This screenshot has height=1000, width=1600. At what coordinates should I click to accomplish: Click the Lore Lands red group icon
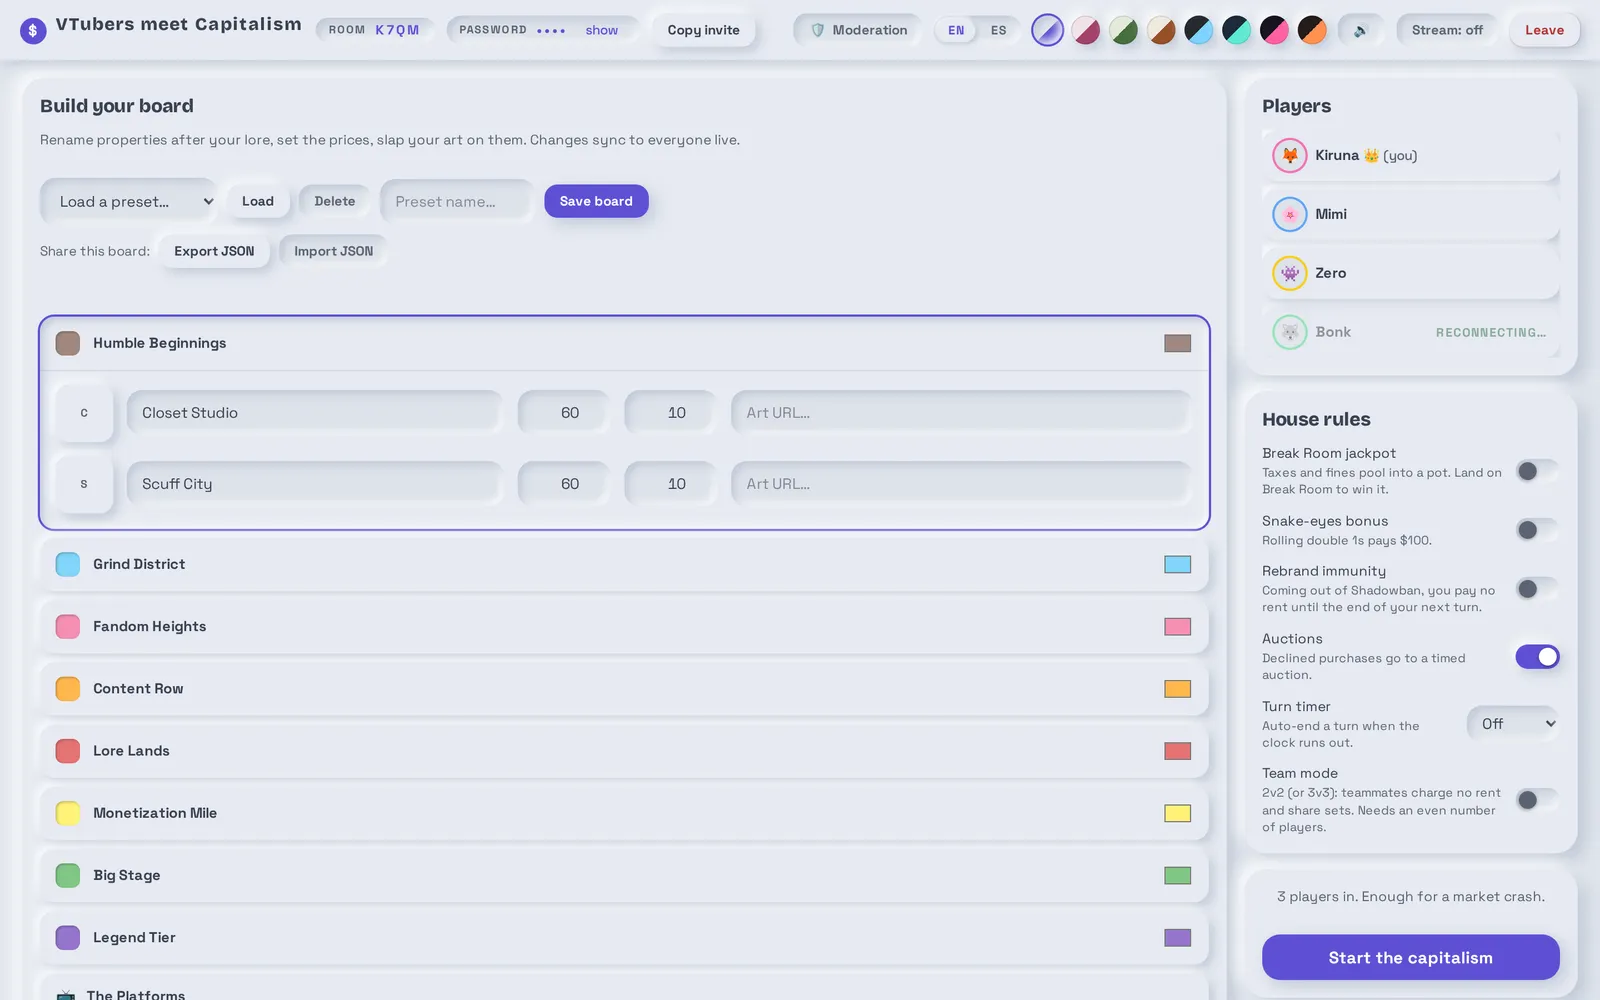pyautogui.click(x=68, y=751)
